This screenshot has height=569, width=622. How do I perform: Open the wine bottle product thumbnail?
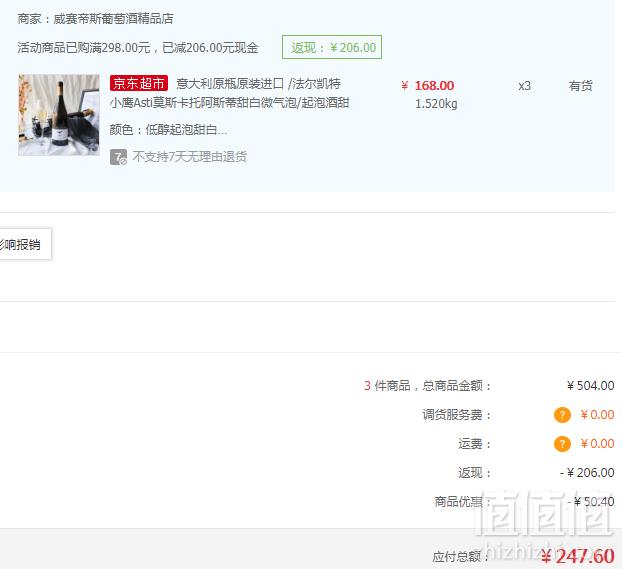[59, 115]
